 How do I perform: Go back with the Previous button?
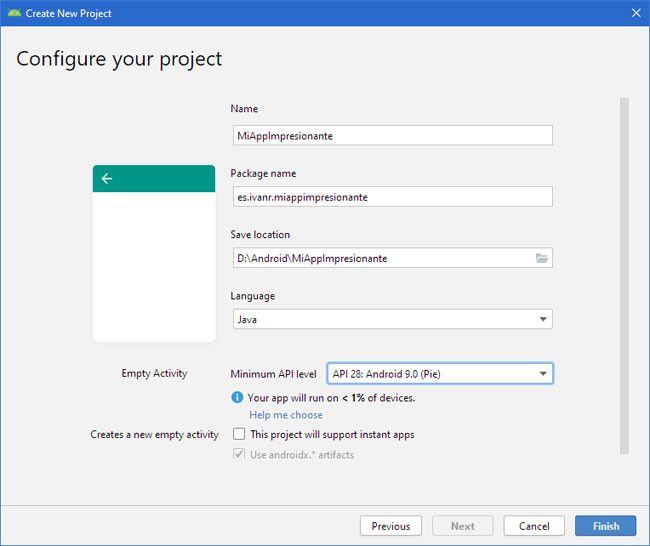[x=391, y=526]
